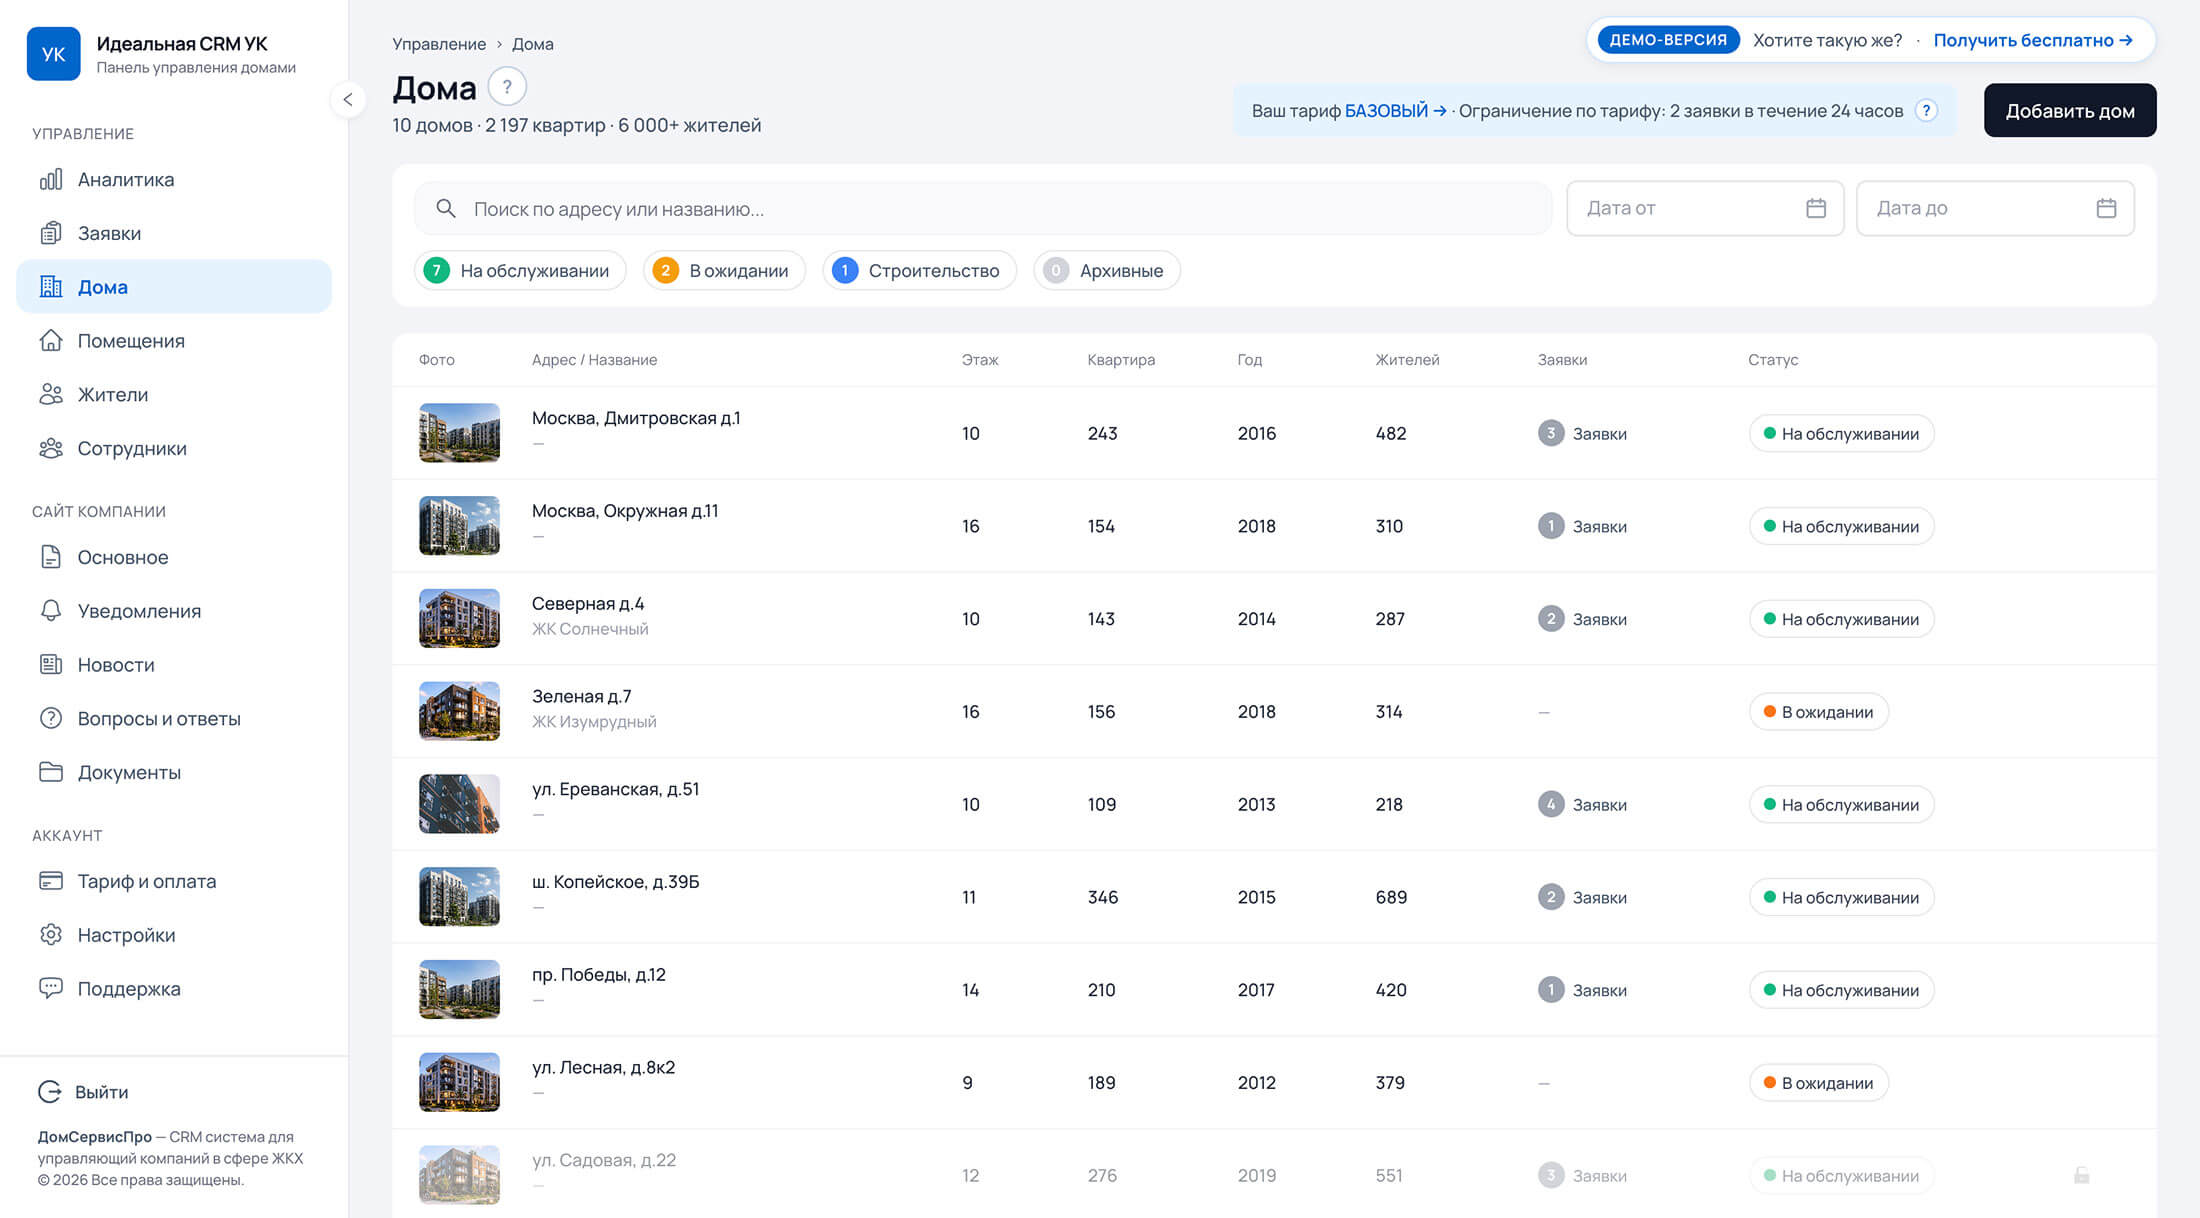2200x1218 pixels.
Task: Toggle the В ожидании filter chip
Action: coord(724,270)
